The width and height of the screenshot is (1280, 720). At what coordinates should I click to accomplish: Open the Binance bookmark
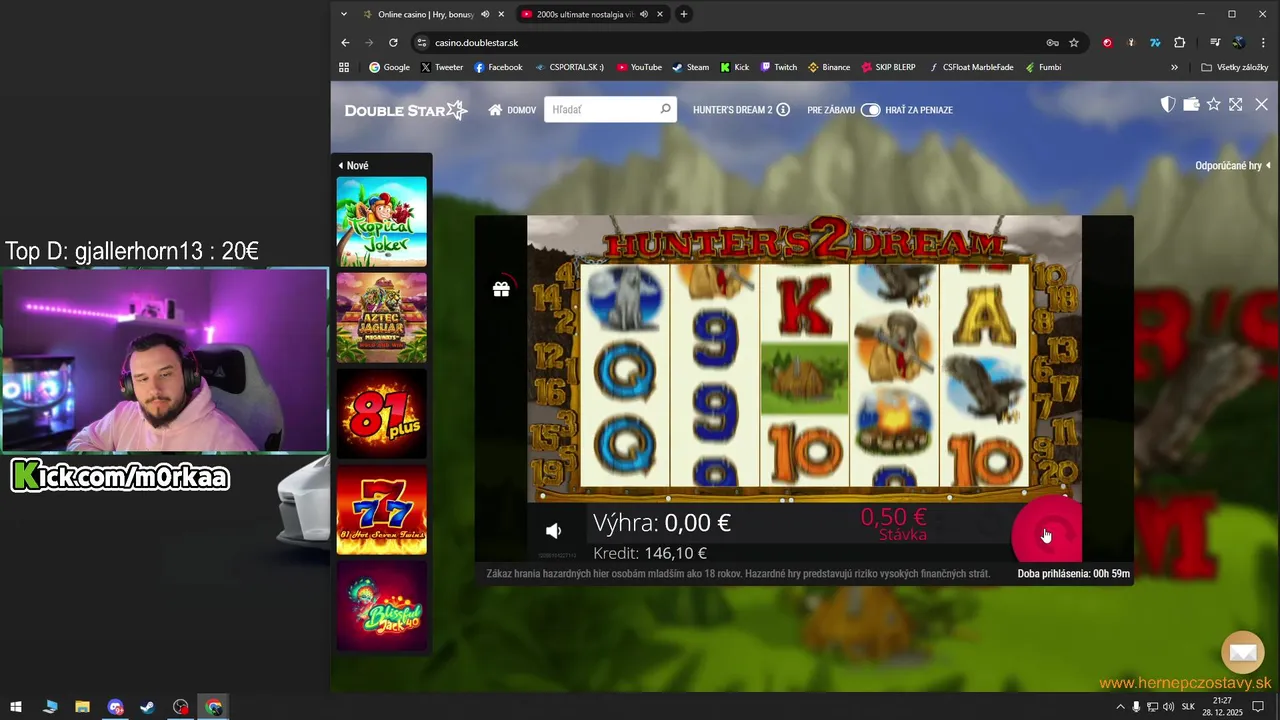pos(829,67)
